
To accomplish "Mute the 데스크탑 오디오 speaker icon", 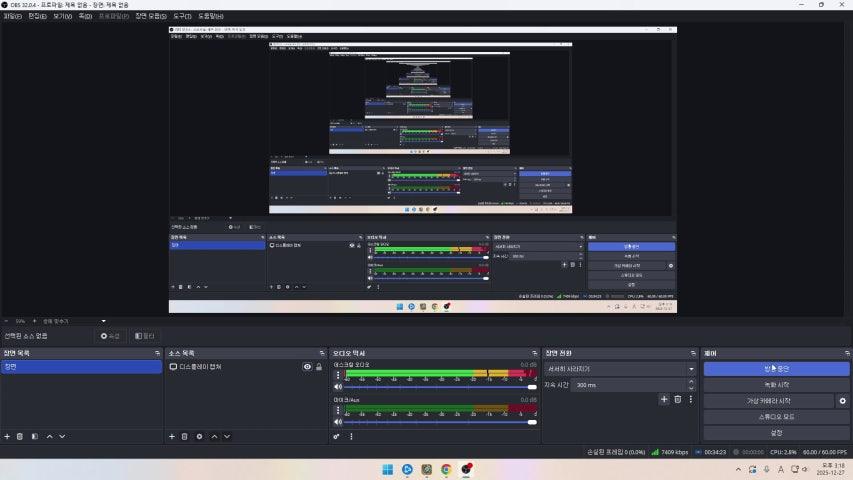I will point(338,386).
